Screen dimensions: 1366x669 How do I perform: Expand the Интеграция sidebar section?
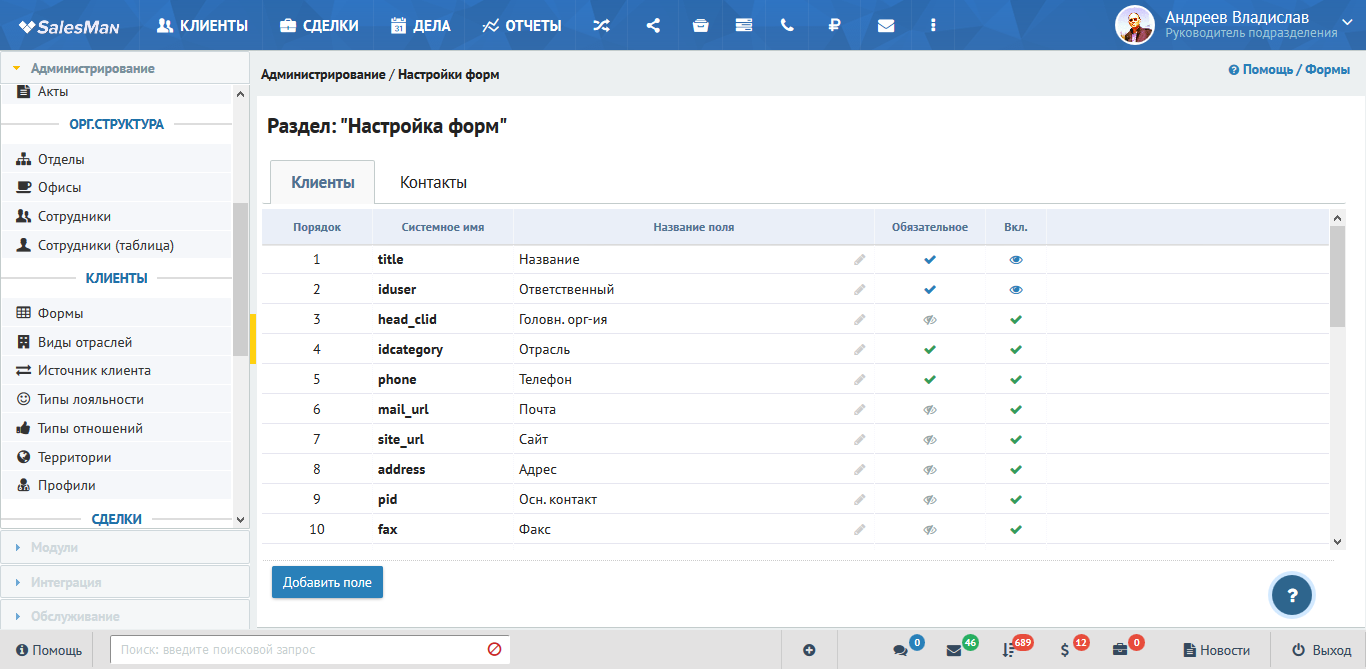click(125, 582)
